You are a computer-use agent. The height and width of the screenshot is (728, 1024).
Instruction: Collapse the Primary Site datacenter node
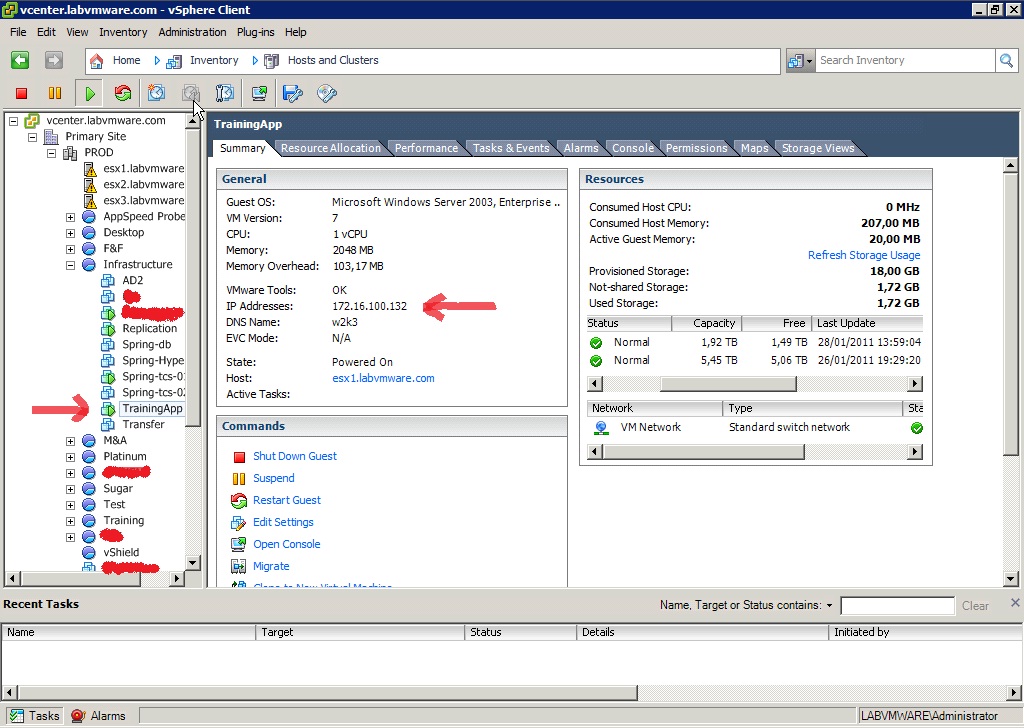click(x=32, y=137)
